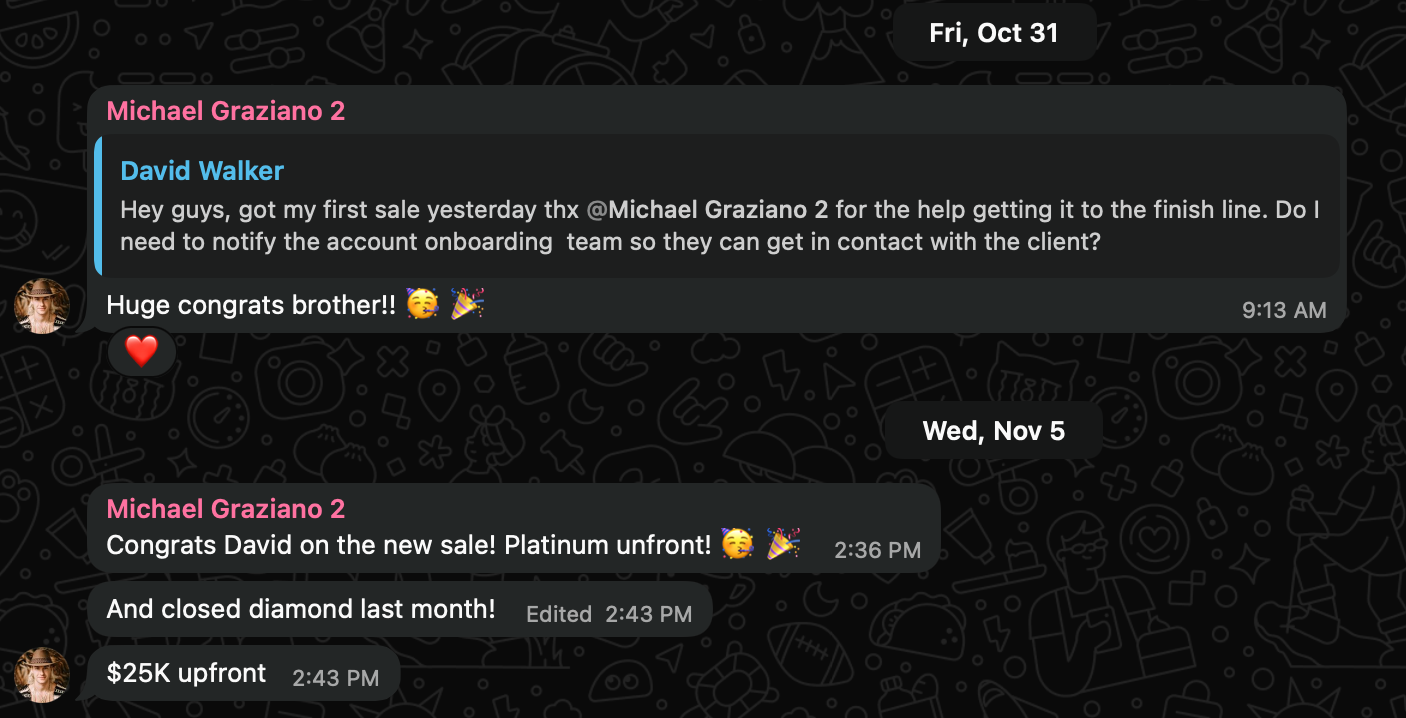Click the "Fri, Oct 31" date pill
Viewport: 1406px width, 718px height.
tap(993, 33)
